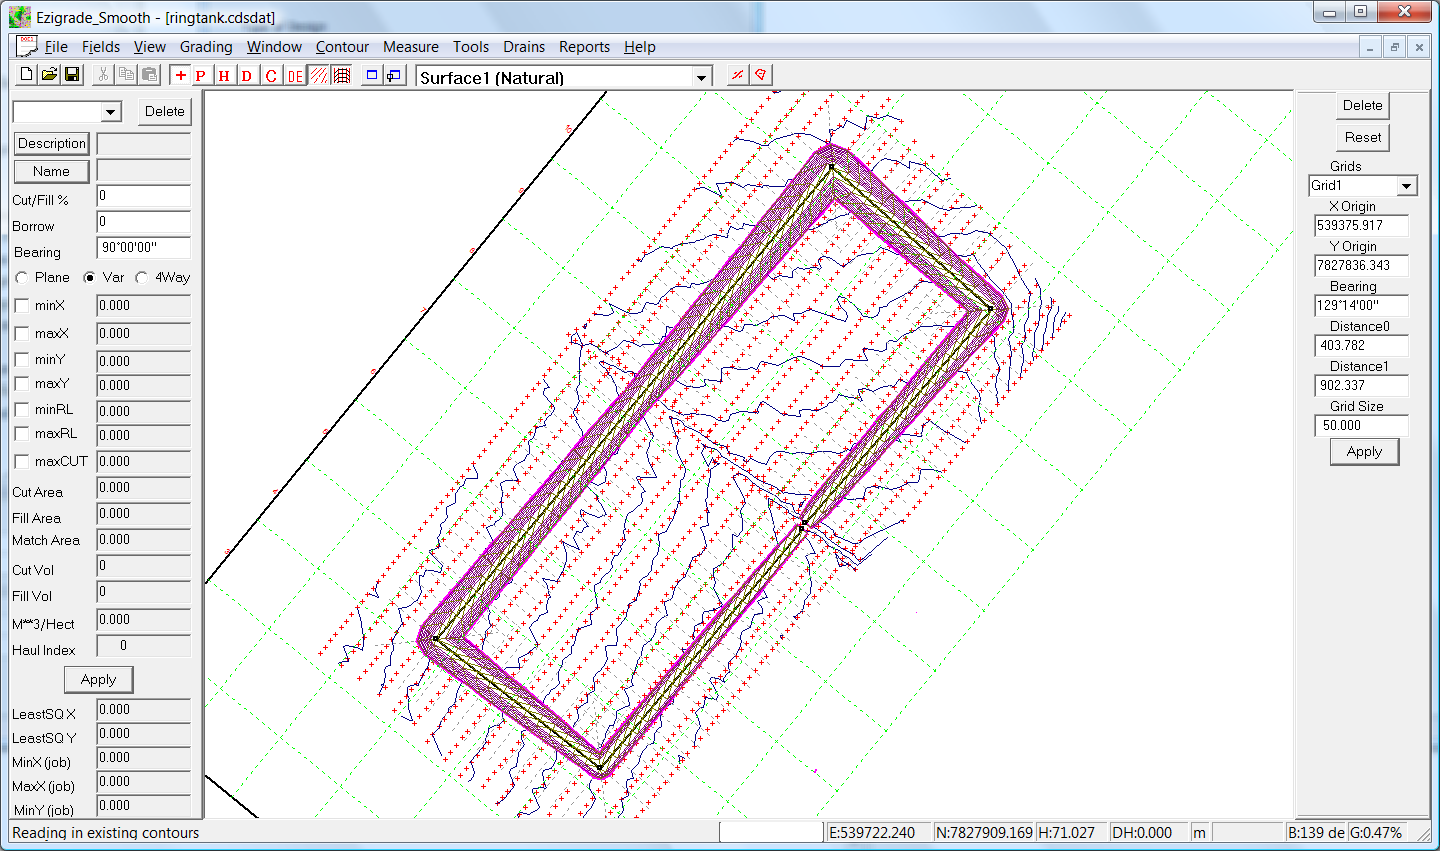Select the 4Way radio button
The height and width of the screenshot is (851, 1440).
142,278
